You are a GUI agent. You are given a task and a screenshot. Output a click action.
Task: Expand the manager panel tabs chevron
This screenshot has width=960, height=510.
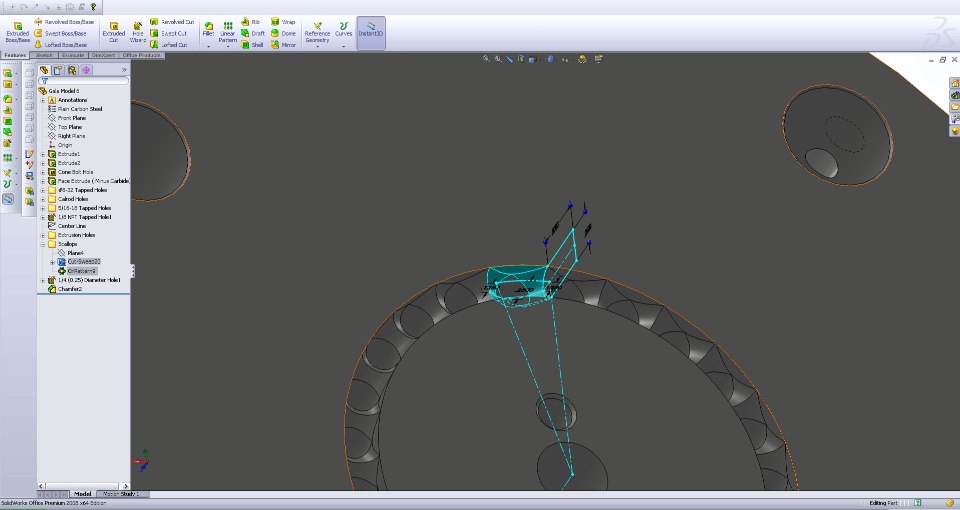pos(124,70)
